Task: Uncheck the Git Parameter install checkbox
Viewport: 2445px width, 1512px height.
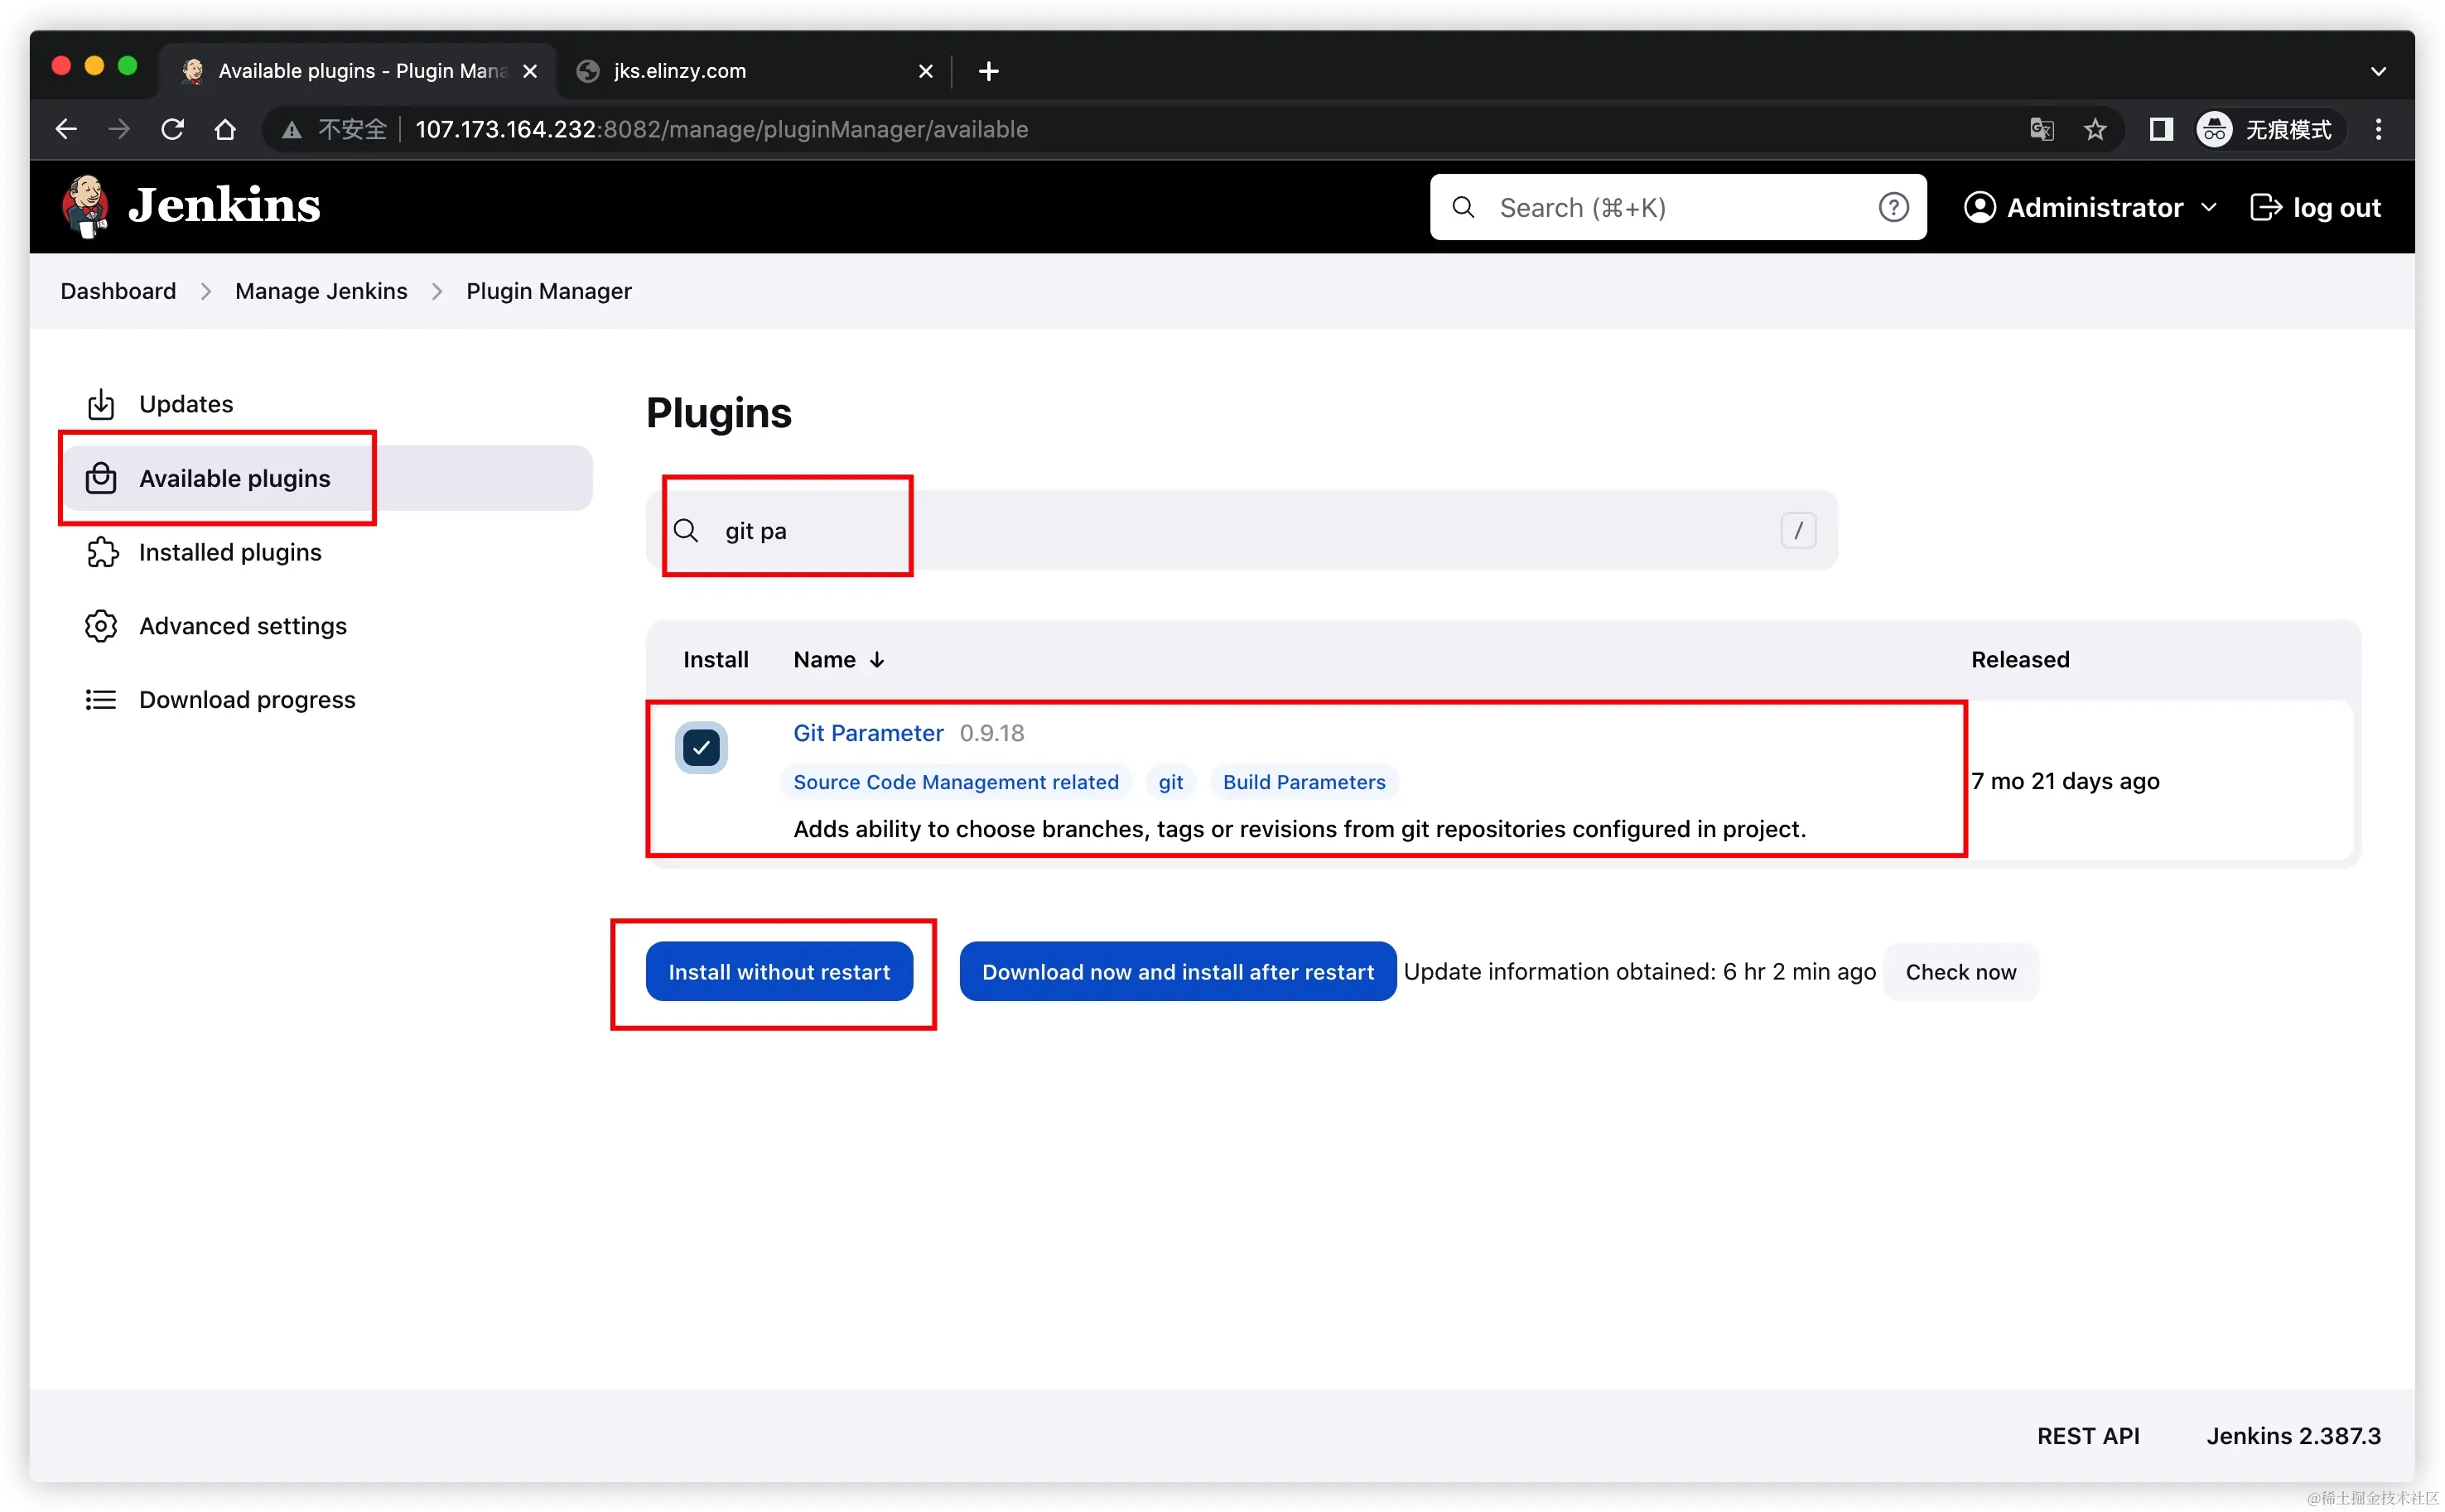Action: tap(701, 747)
